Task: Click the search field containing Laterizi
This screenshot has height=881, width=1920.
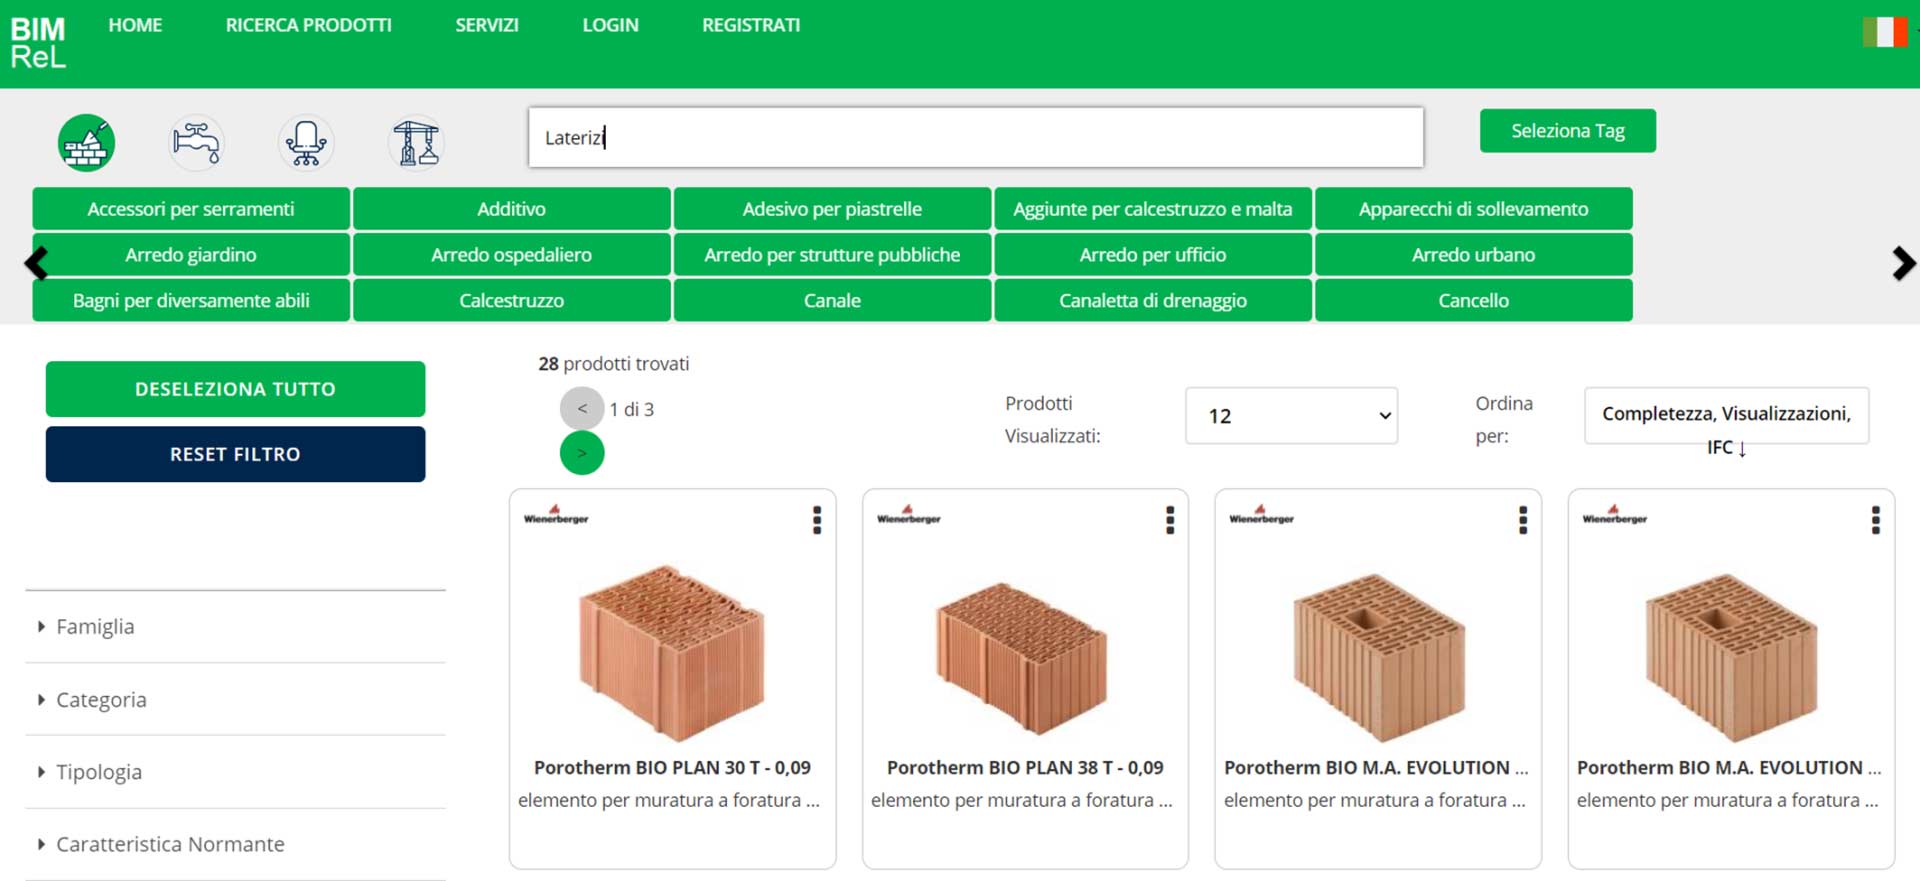Action: point(976,137)
